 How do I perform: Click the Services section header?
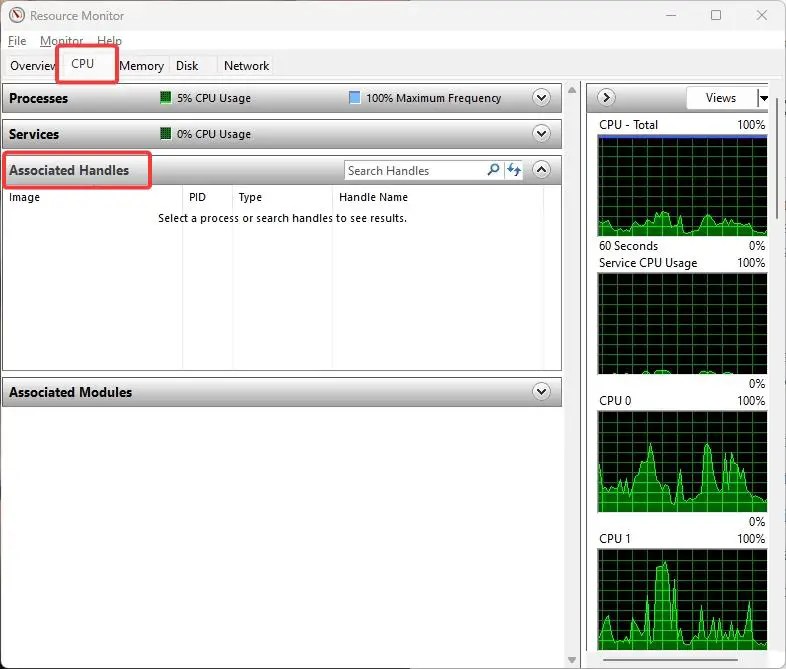pyautogui.click(x=282, y=134)
